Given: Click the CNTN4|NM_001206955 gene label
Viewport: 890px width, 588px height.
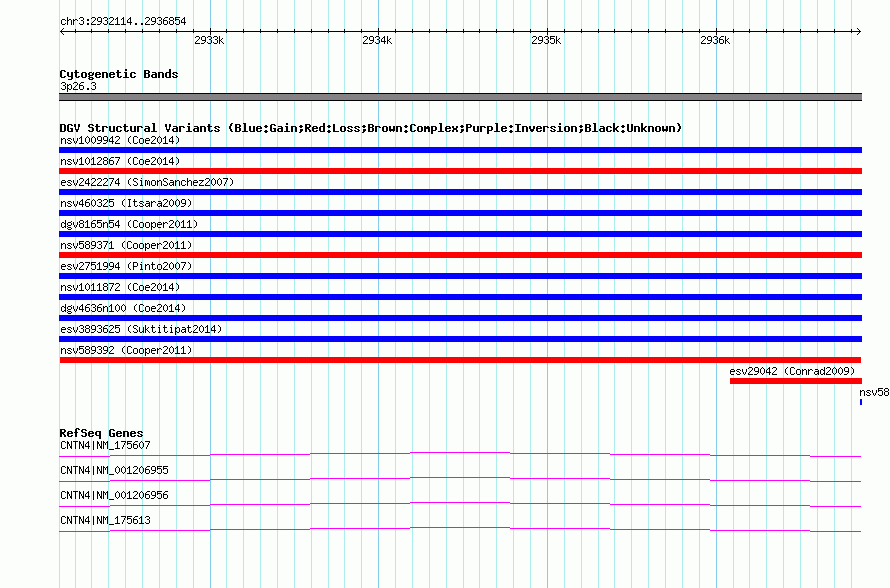Looking at the screenshot, I should [114, 471].
